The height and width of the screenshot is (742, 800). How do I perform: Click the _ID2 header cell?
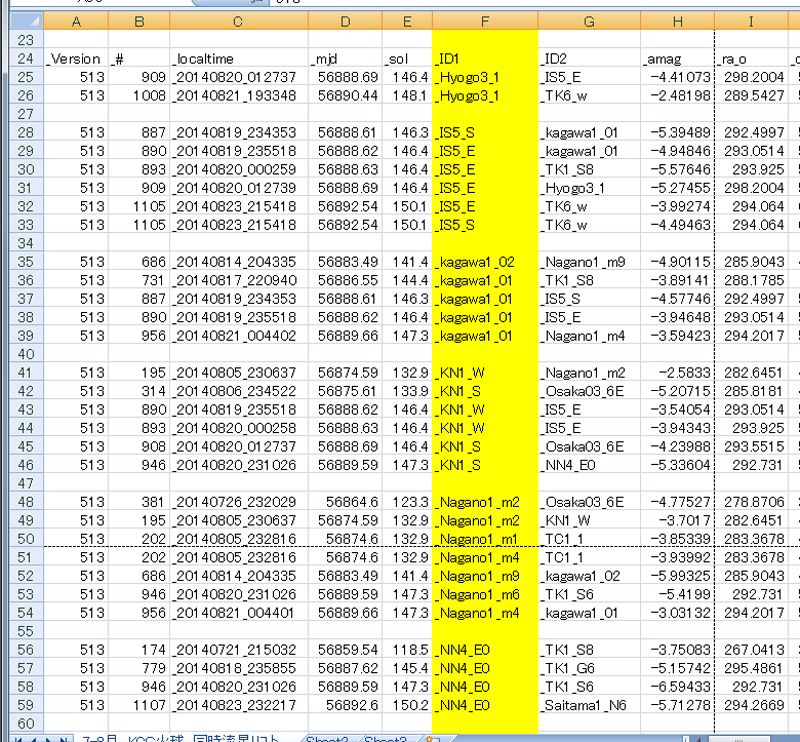tap(589, 59)
